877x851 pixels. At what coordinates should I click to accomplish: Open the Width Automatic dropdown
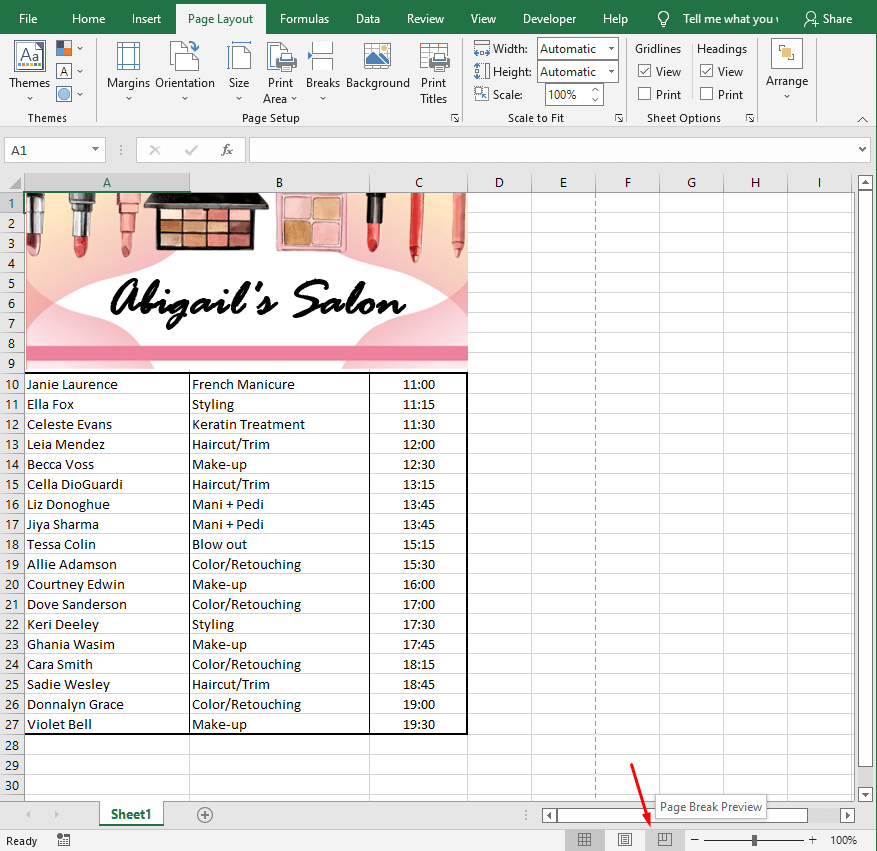coord(610,48)
